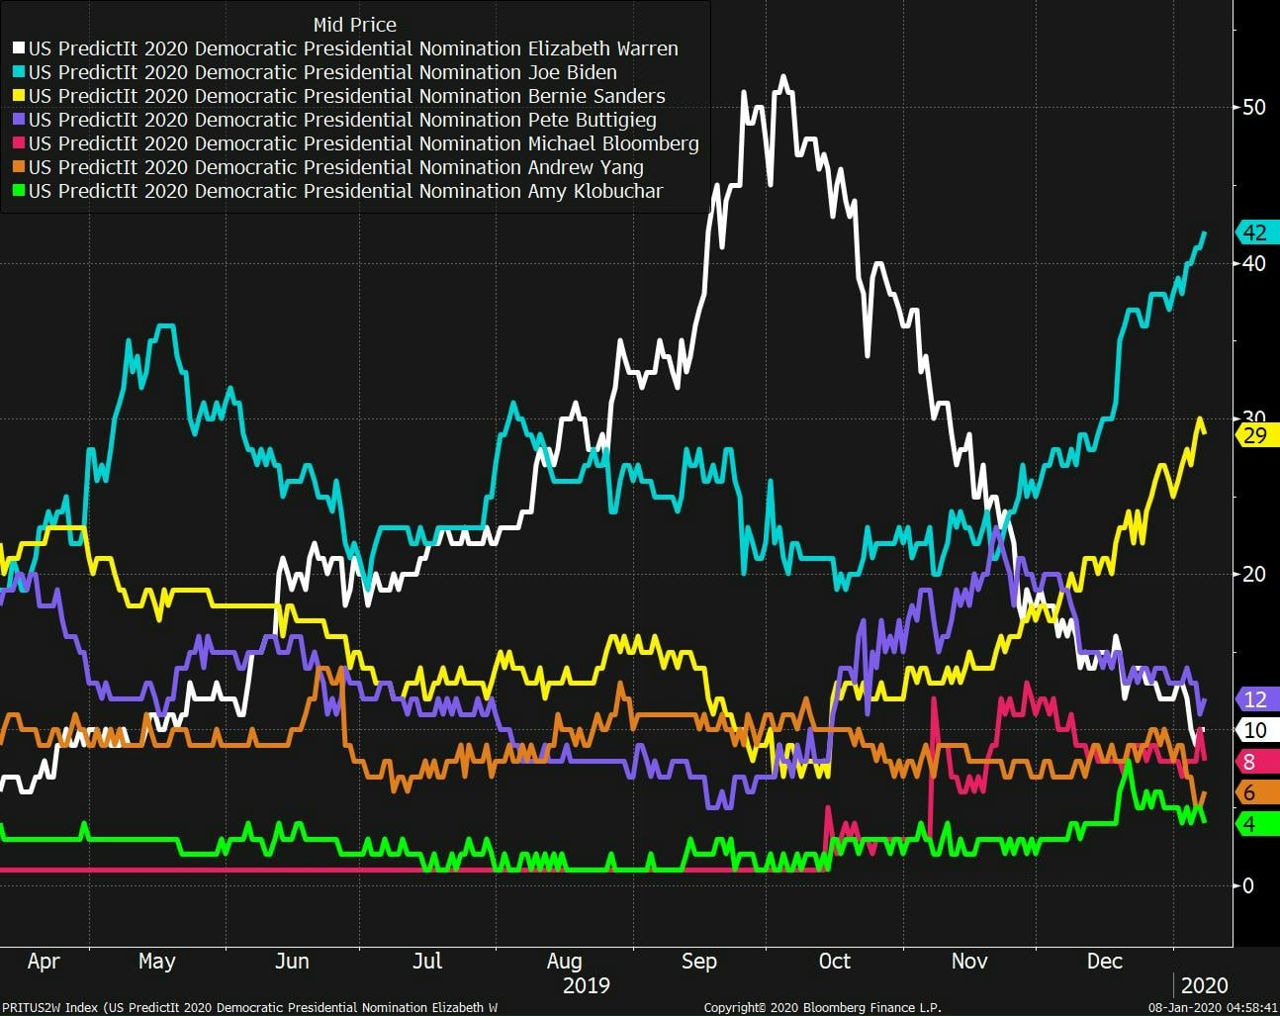The height and width of the screenshot is (1016, 1280).
Task: Click the 50 value on the price axis
Action: 1253,107
